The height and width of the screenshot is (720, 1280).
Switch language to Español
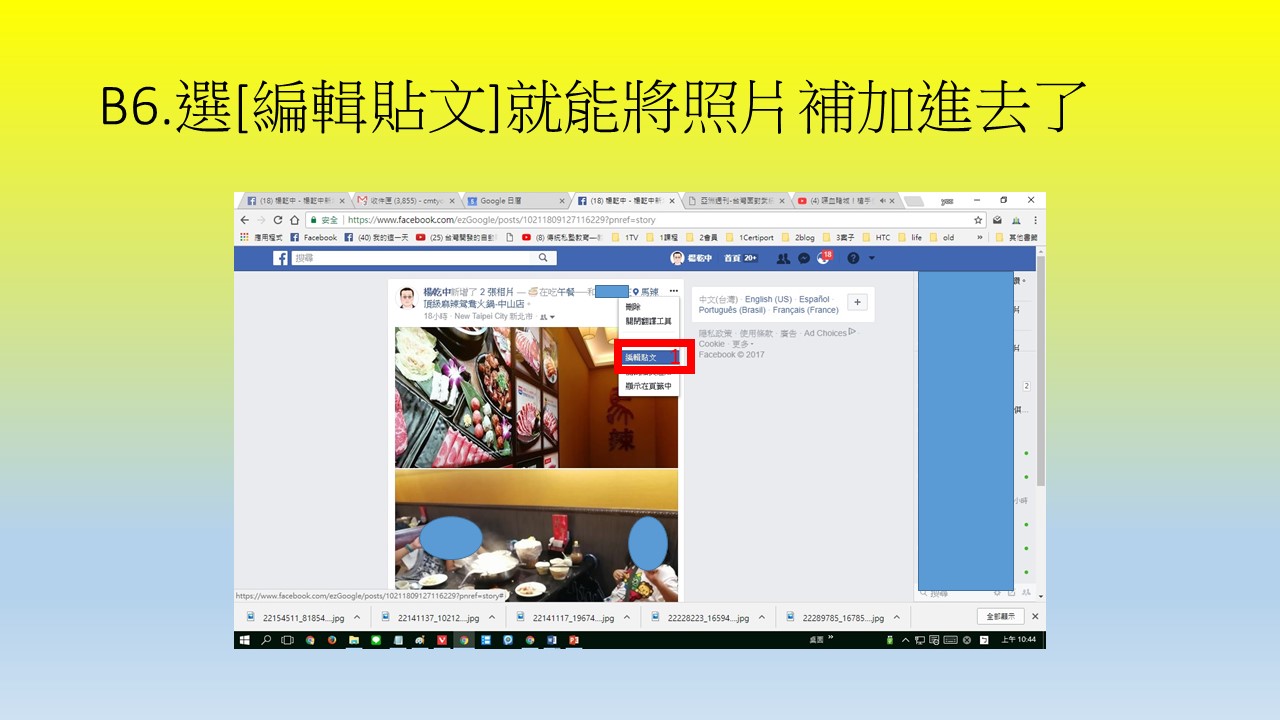tap(814, 299)
